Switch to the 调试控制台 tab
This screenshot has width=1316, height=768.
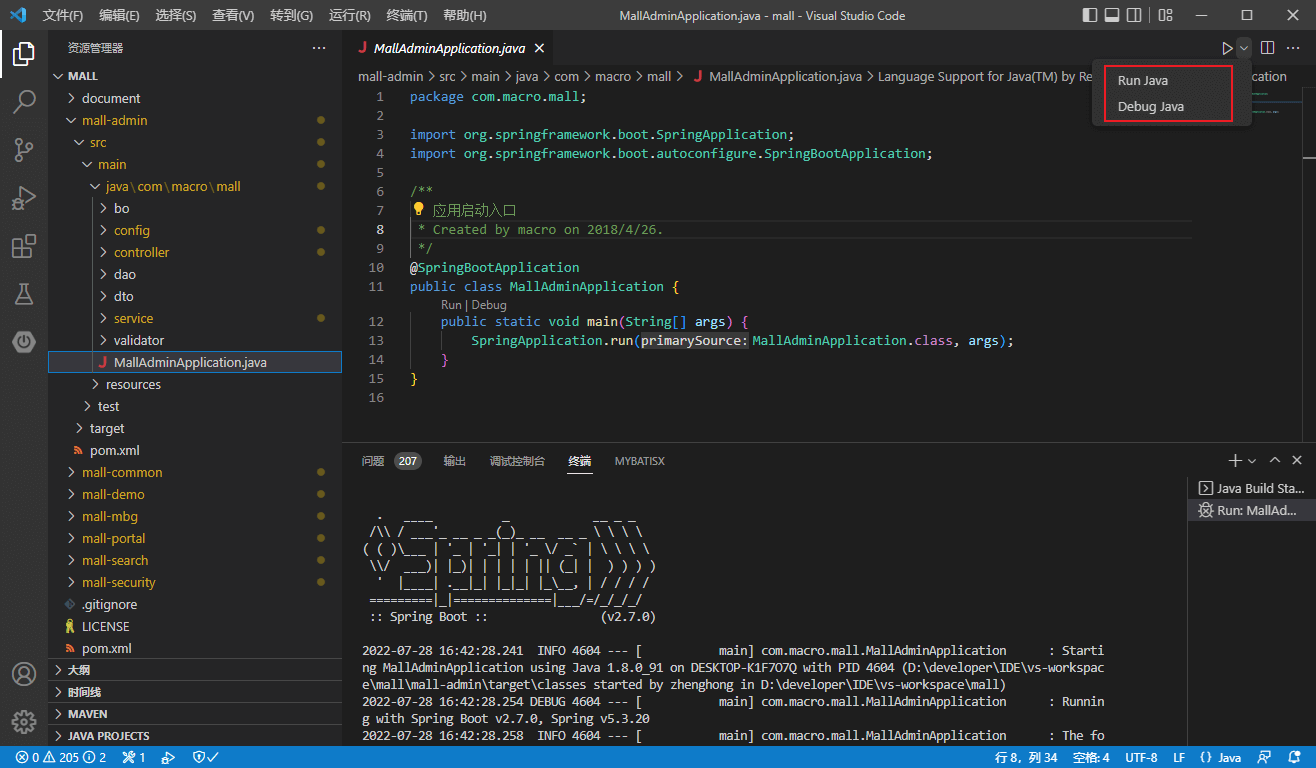click(517, 461)
